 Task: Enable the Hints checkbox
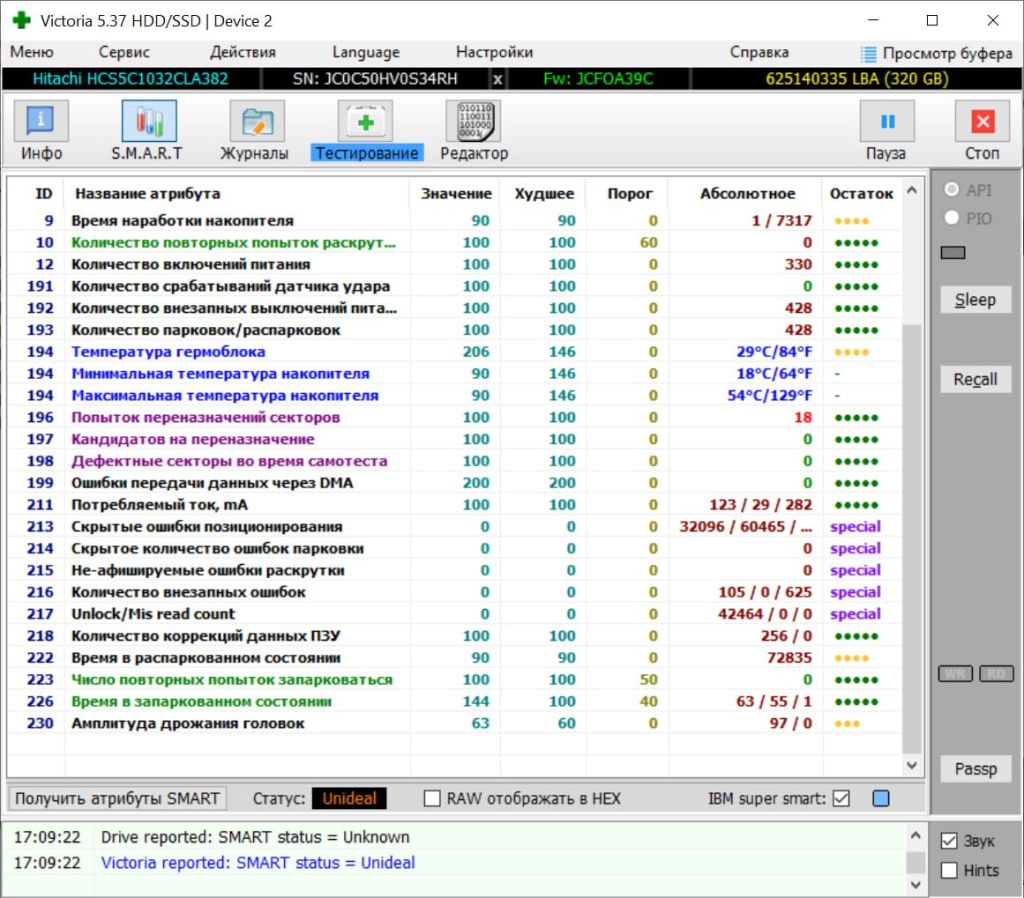(949, 871)
